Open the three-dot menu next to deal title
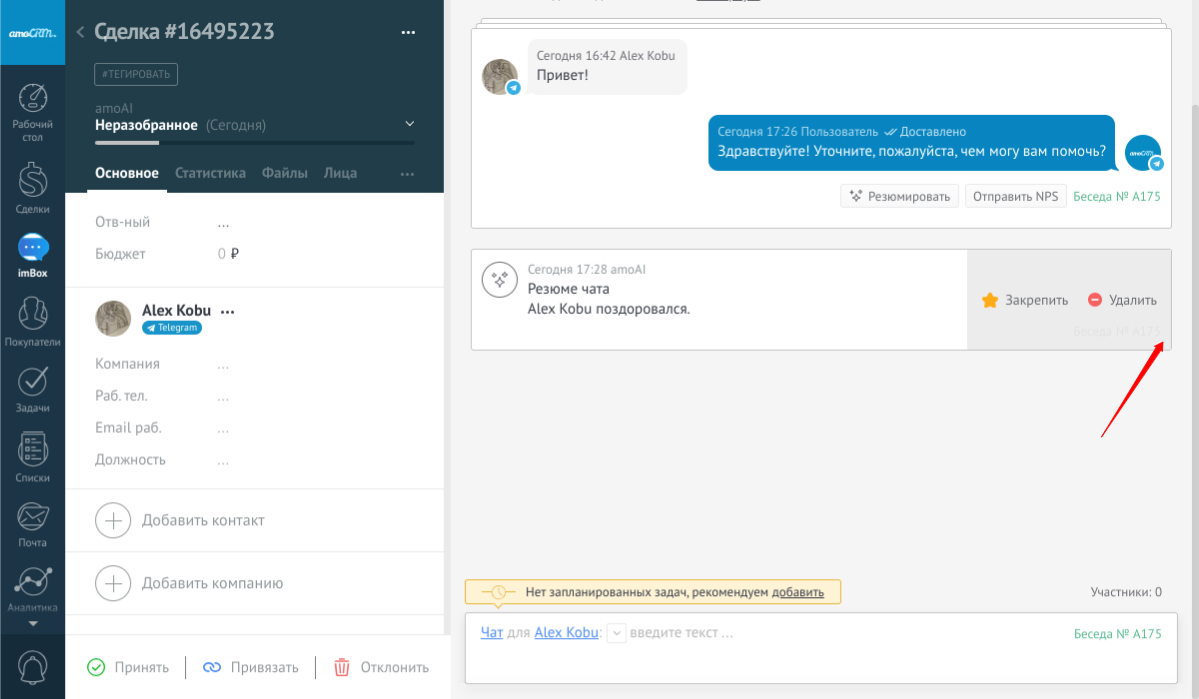Image resolution: width=1199 pixels, height=699 pixels. tap(408, 33)
